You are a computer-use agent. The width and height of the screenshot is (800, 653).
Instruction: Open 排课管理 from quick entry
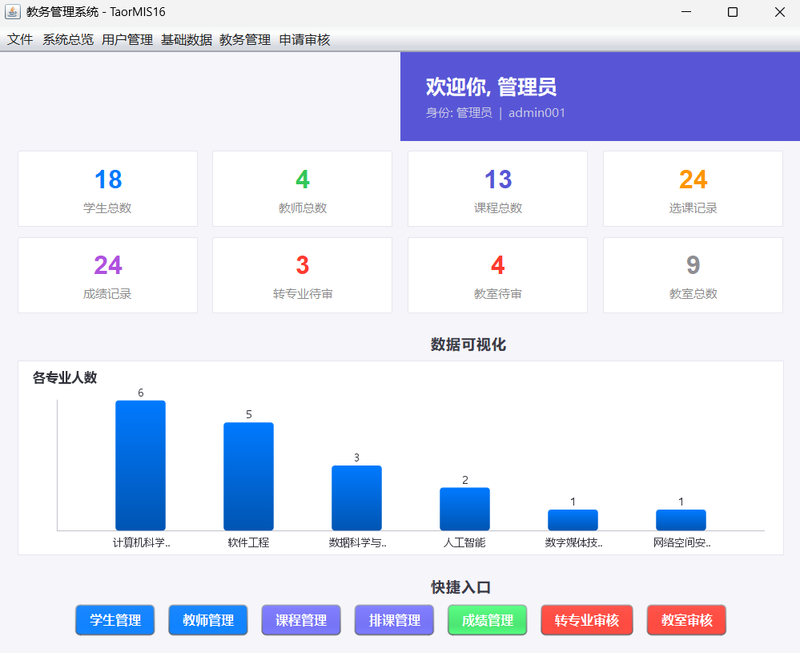click(394, 620)
